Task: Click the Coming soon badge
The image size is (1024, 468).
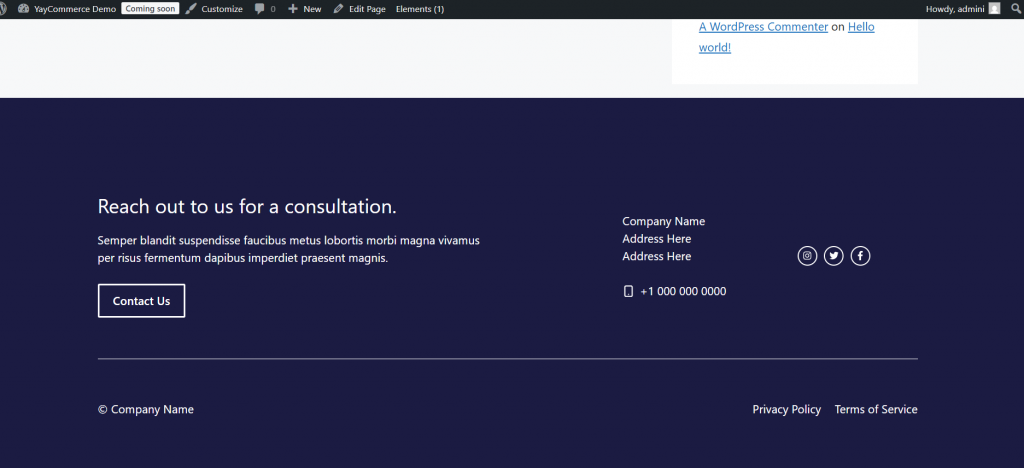Action: coord(150,9)
